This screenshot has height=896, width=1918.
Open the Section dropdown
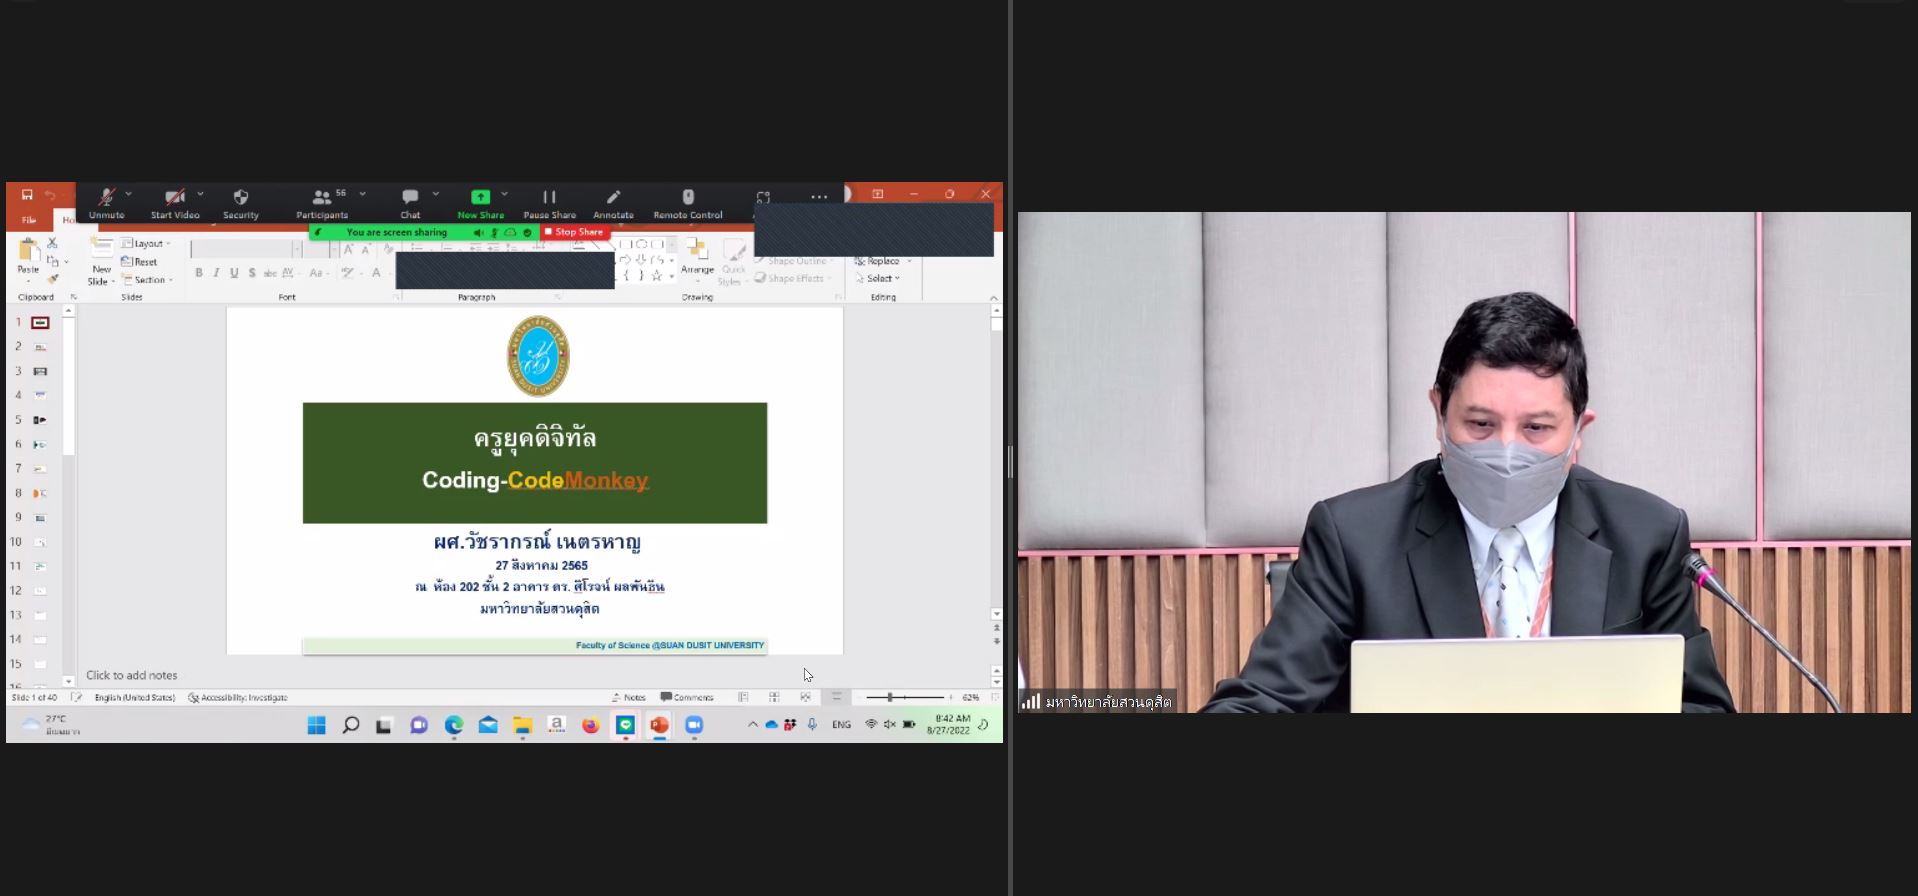[147, 280]
